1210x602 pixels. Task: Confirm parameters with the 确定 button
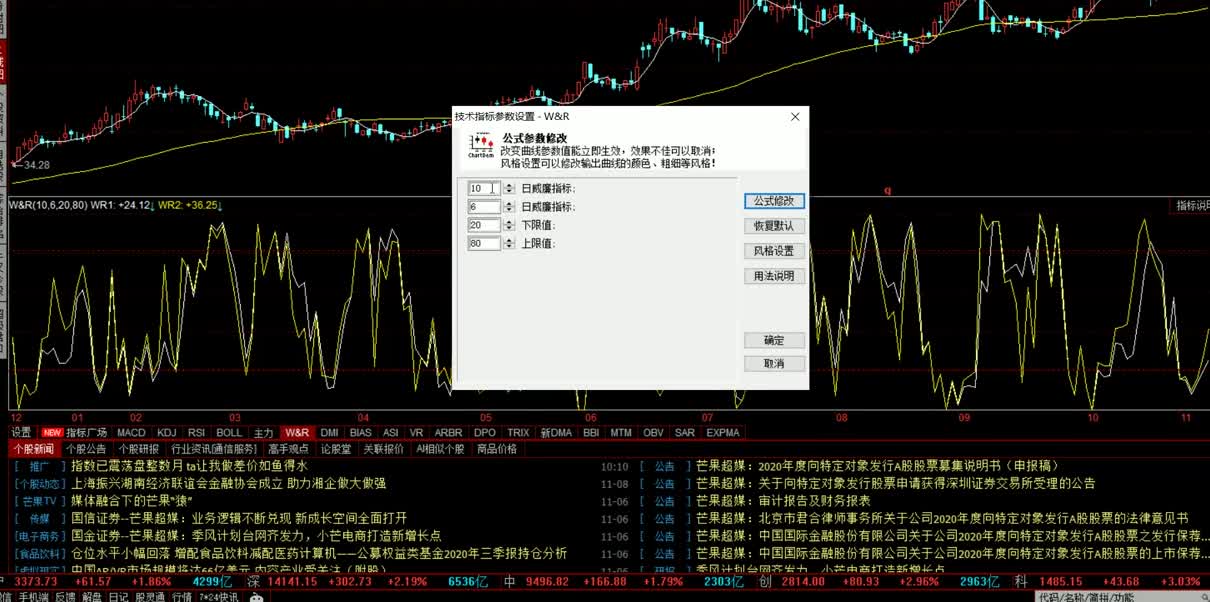tap(774, 340)
